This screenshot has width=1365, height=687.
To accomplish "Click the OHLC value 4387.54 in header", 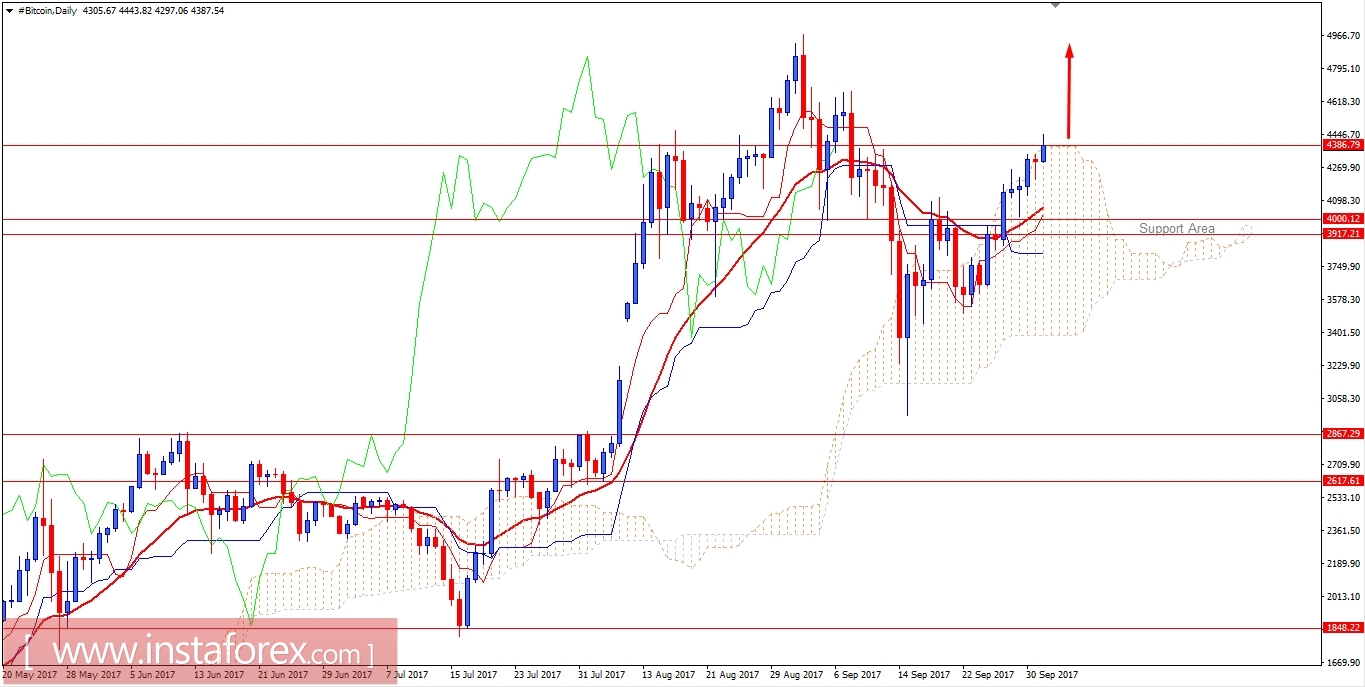I will pyautogui.click(x=205, y=10).
